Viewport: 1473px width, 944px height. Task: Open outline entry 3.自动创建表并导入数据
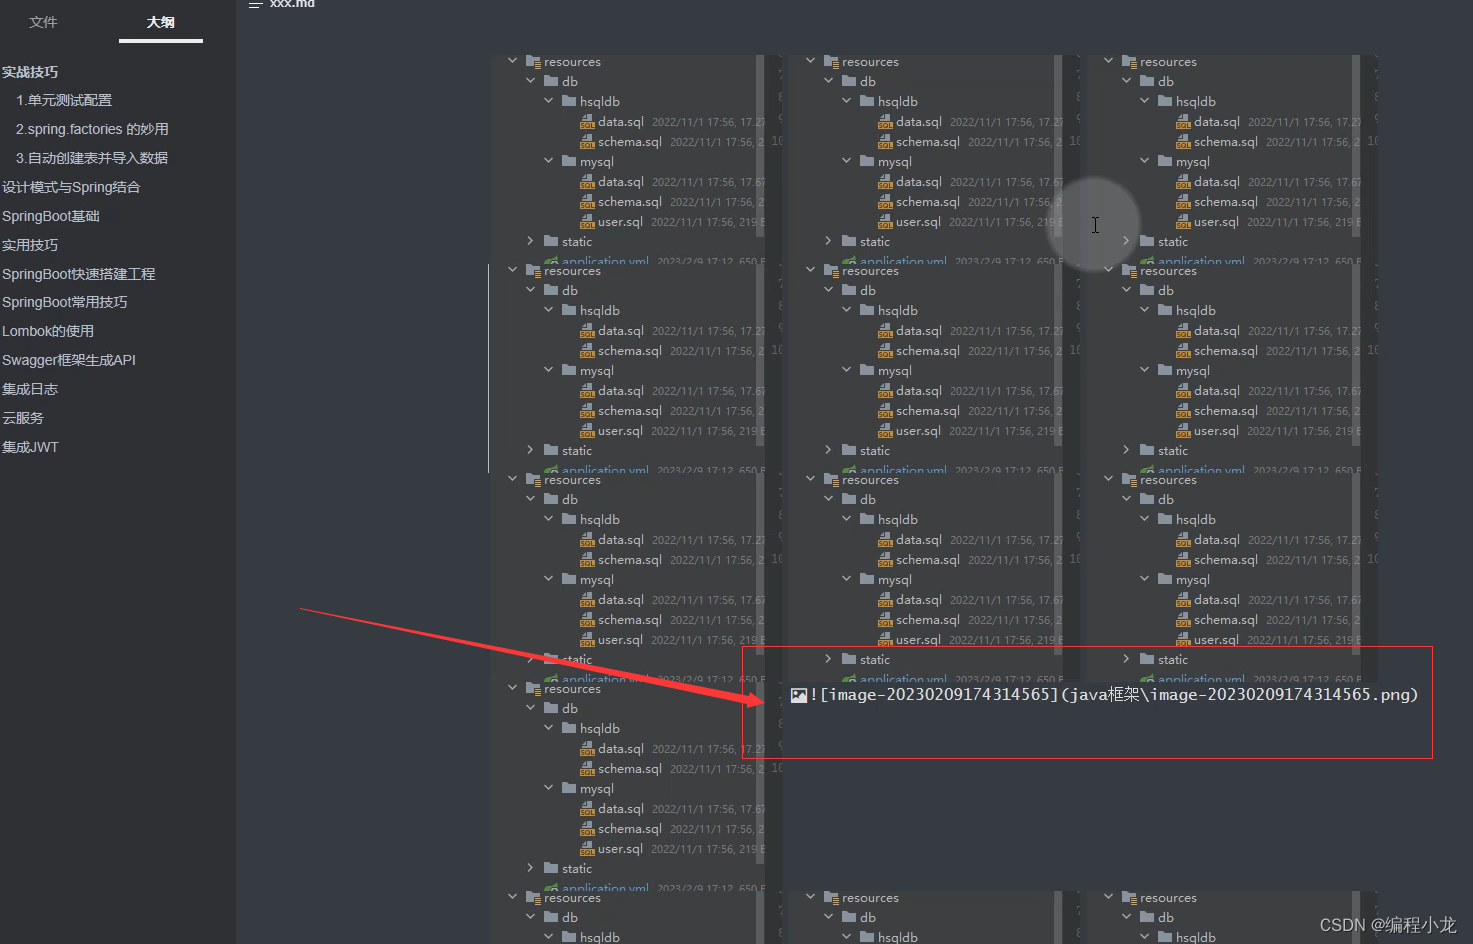(x=92, y=159)
